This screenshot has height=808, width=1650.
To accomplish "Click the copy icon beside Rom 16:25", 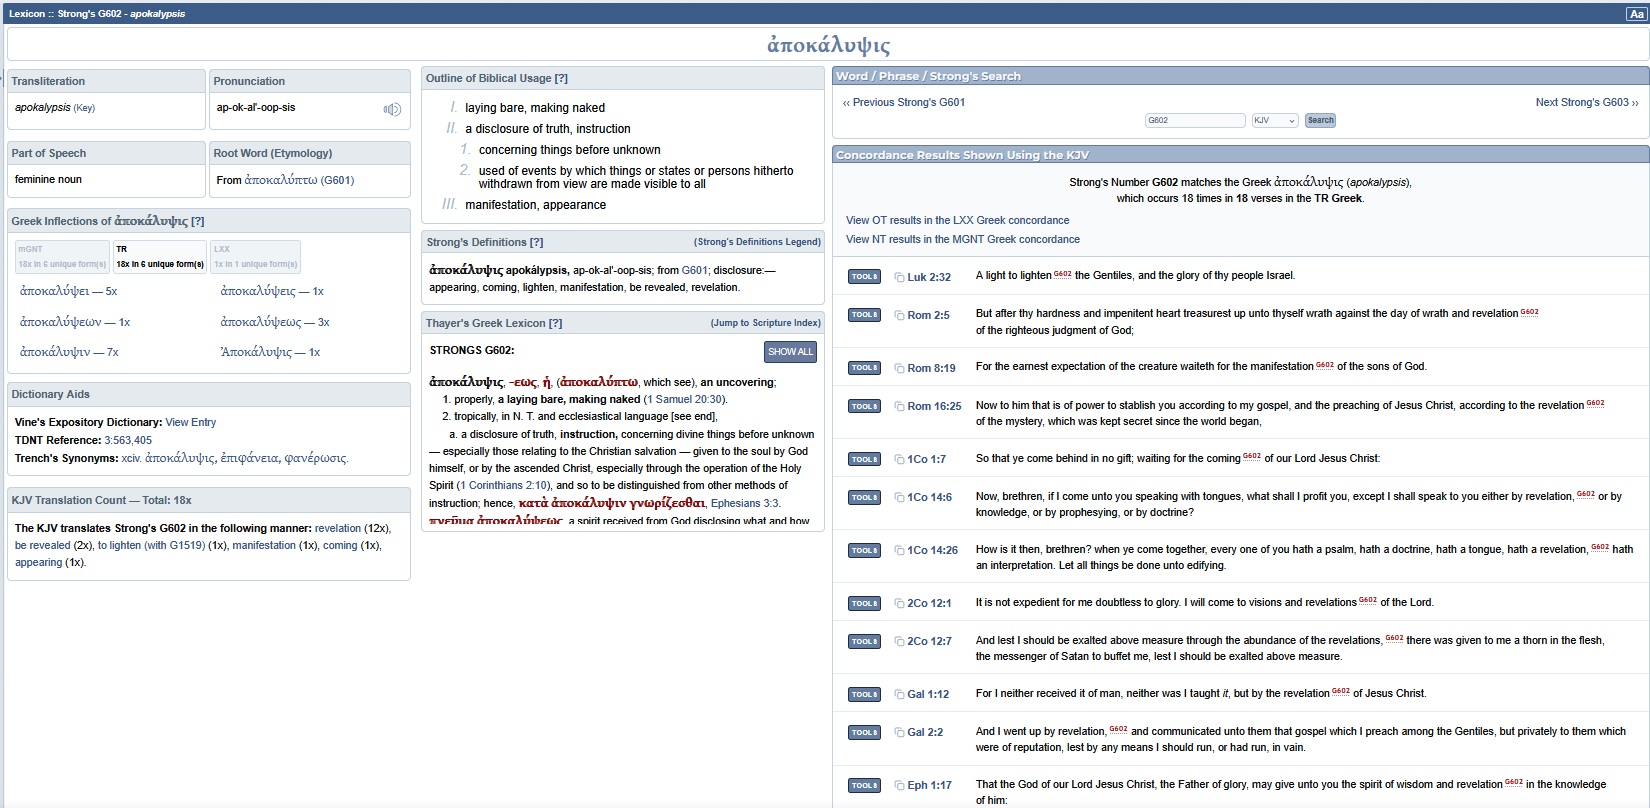I will (x=899, y=406).
